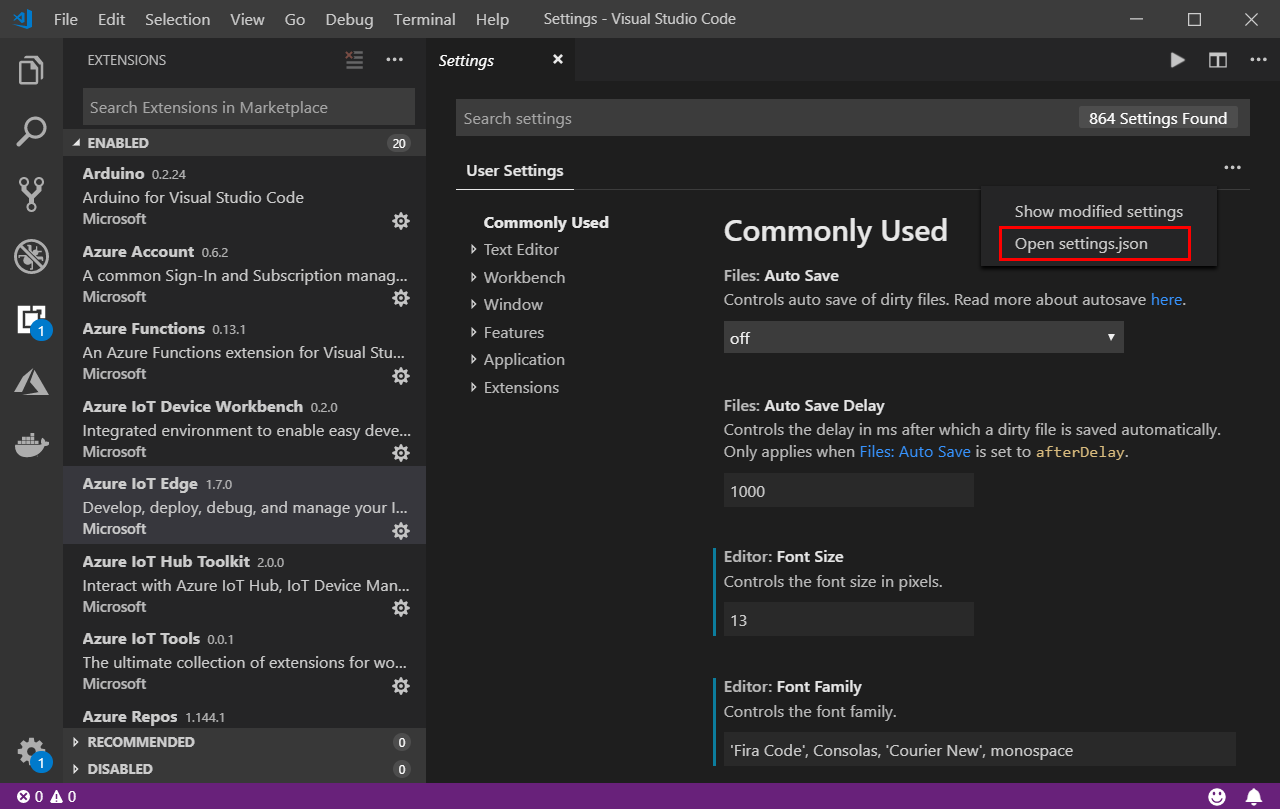The height and width of the screenshot is (809, 1280).
Task: Follow the Files: Auto Save link
Action: [915, 452]
